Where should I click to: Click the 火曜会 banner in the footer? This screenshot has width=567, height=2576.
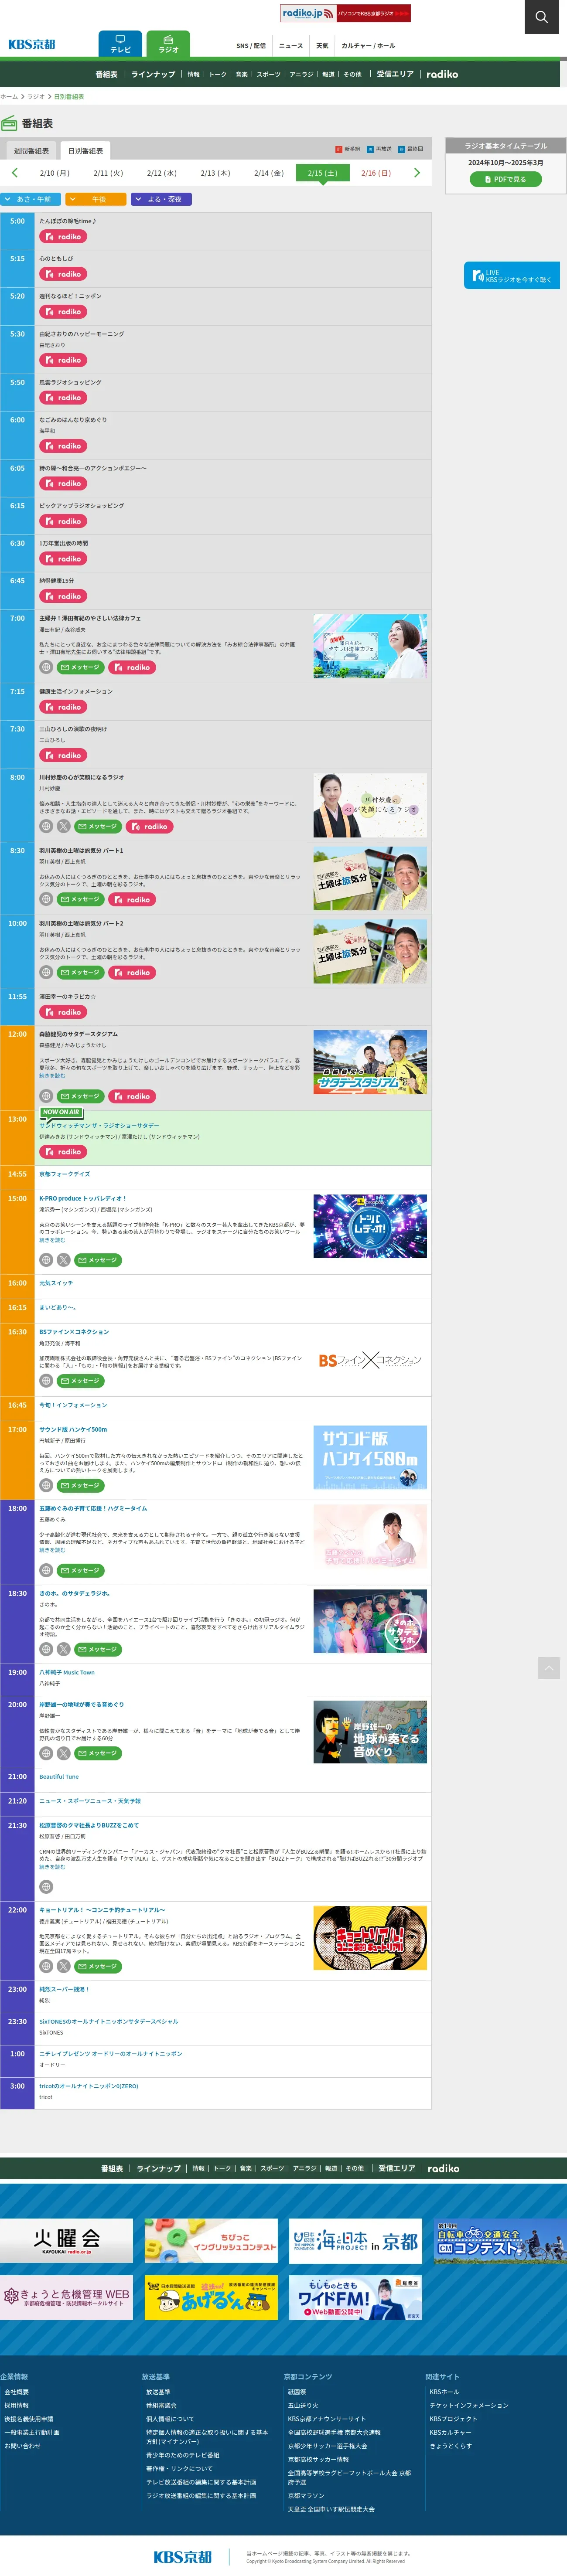pos(66,2240)
